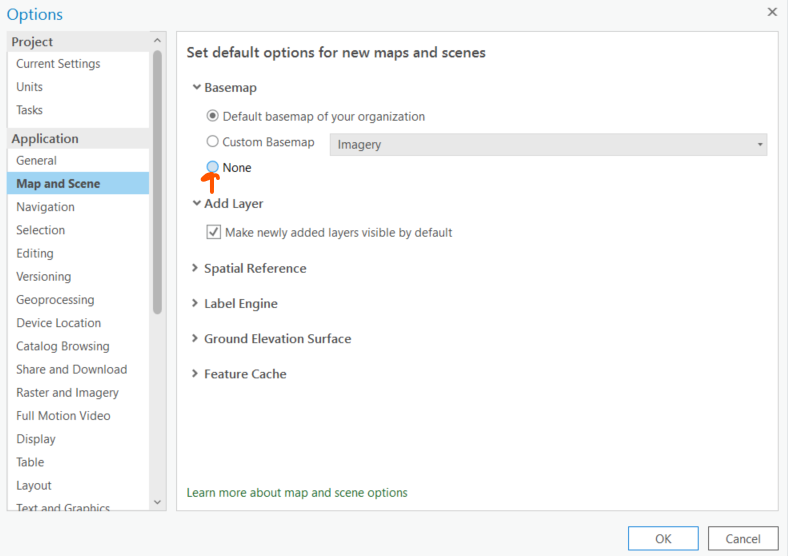Close the Options dialog window
788x556 pixels.
click(x=771, y=12)
